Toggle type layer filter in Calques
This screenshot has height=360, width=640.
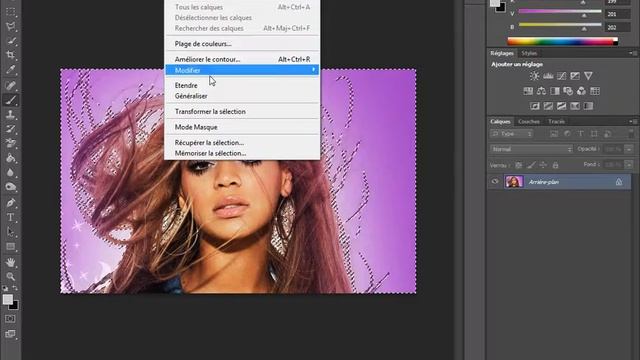(x=581, y=134)
